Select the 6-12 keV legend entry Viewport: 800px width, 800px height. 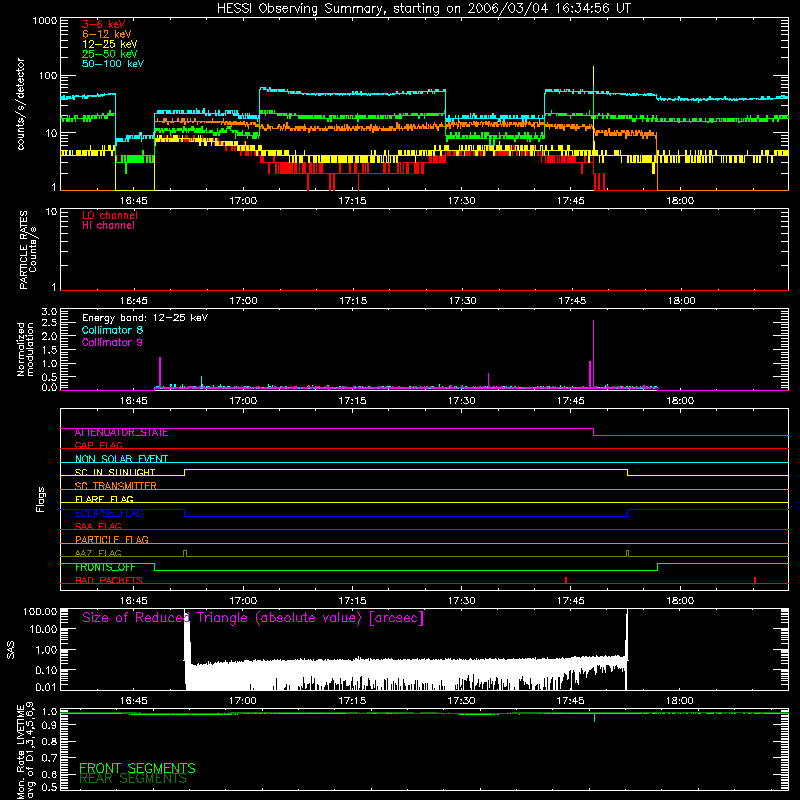tap(107, 34)
